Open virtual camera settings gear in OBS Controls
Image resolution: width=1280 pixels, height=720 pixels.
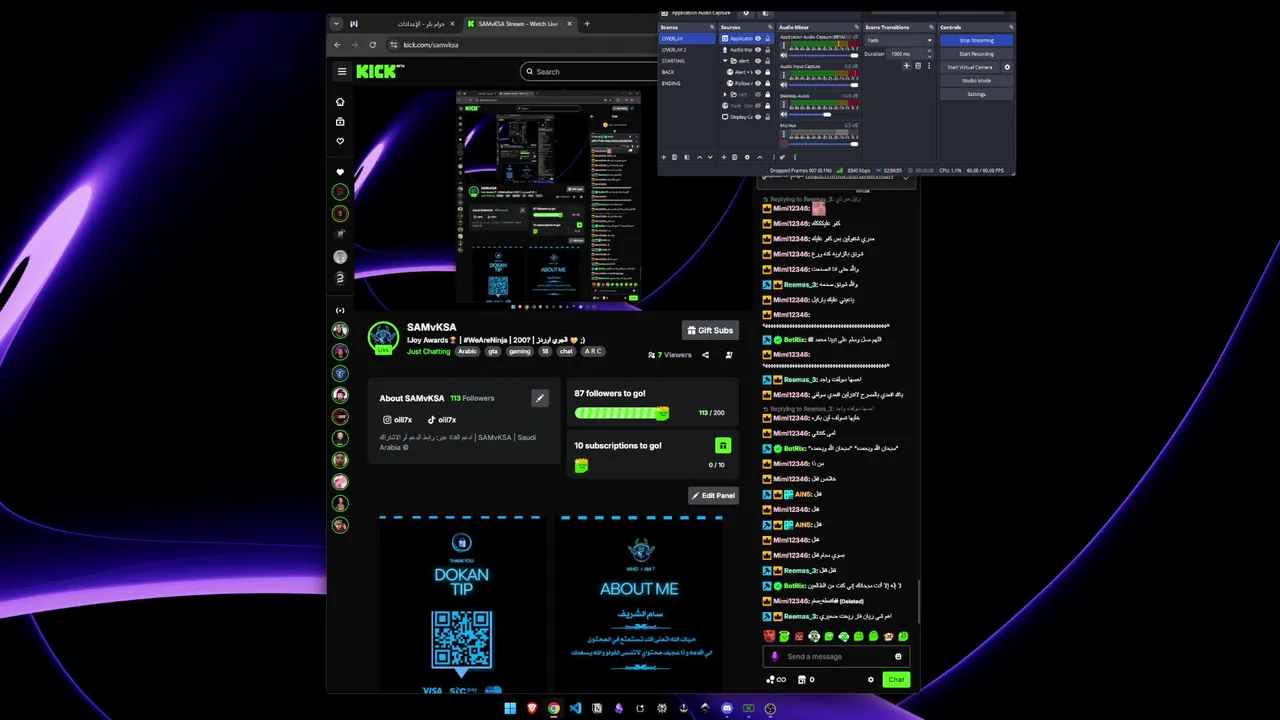pos(1007,67)
